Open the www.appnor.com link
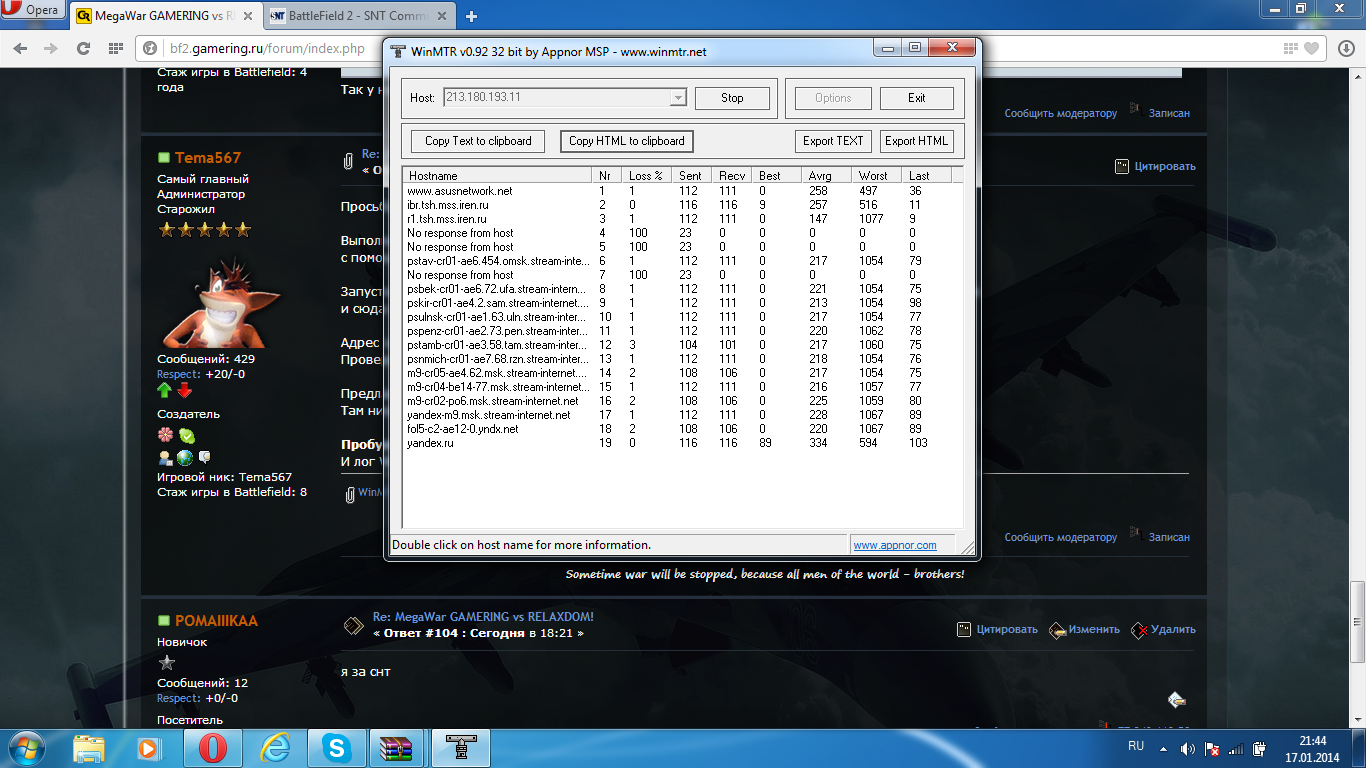The height and width of the screenshot is (768, 1366). point(894,545)
